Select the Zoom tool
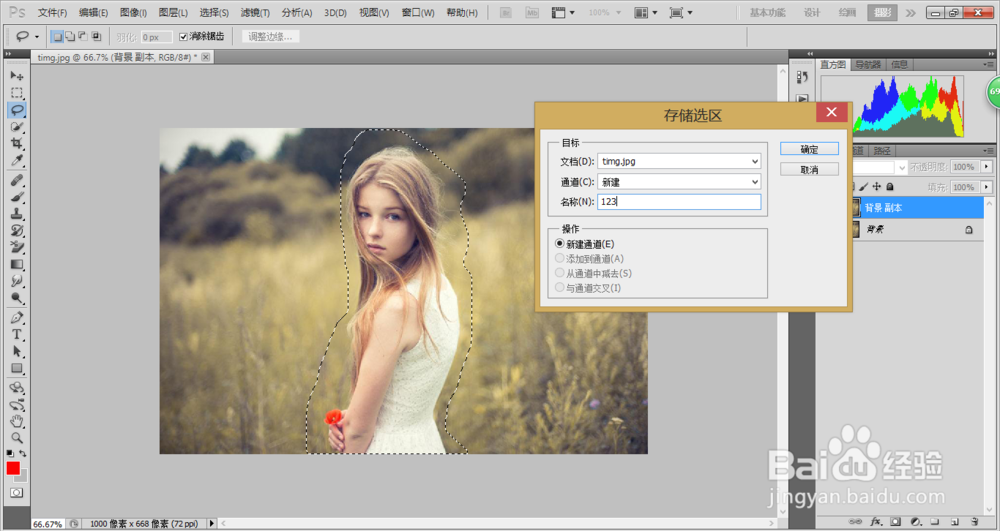The width and height of the screenshot is (1000, 531). [17, 438]
